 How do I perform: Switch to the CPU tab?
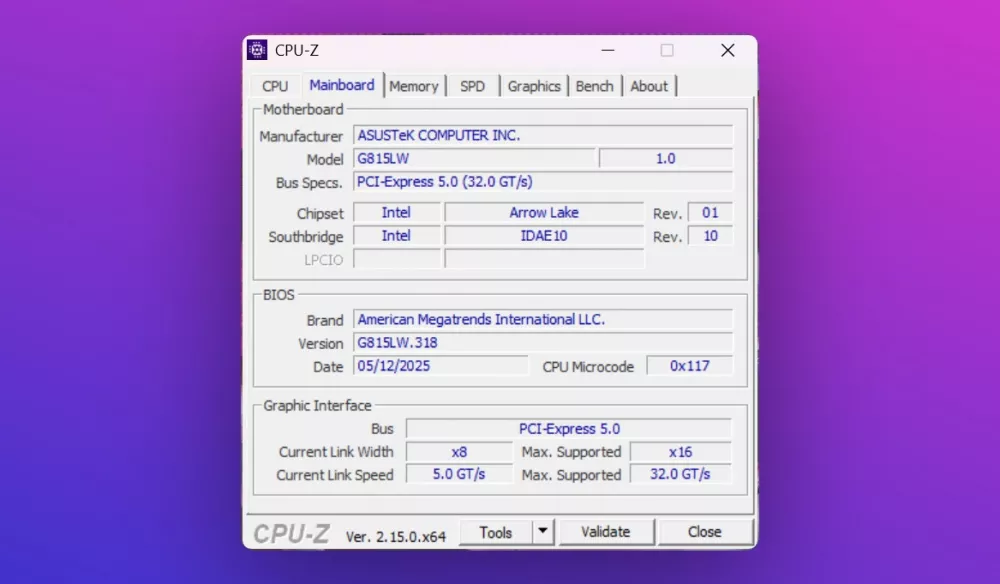point(275,86)
